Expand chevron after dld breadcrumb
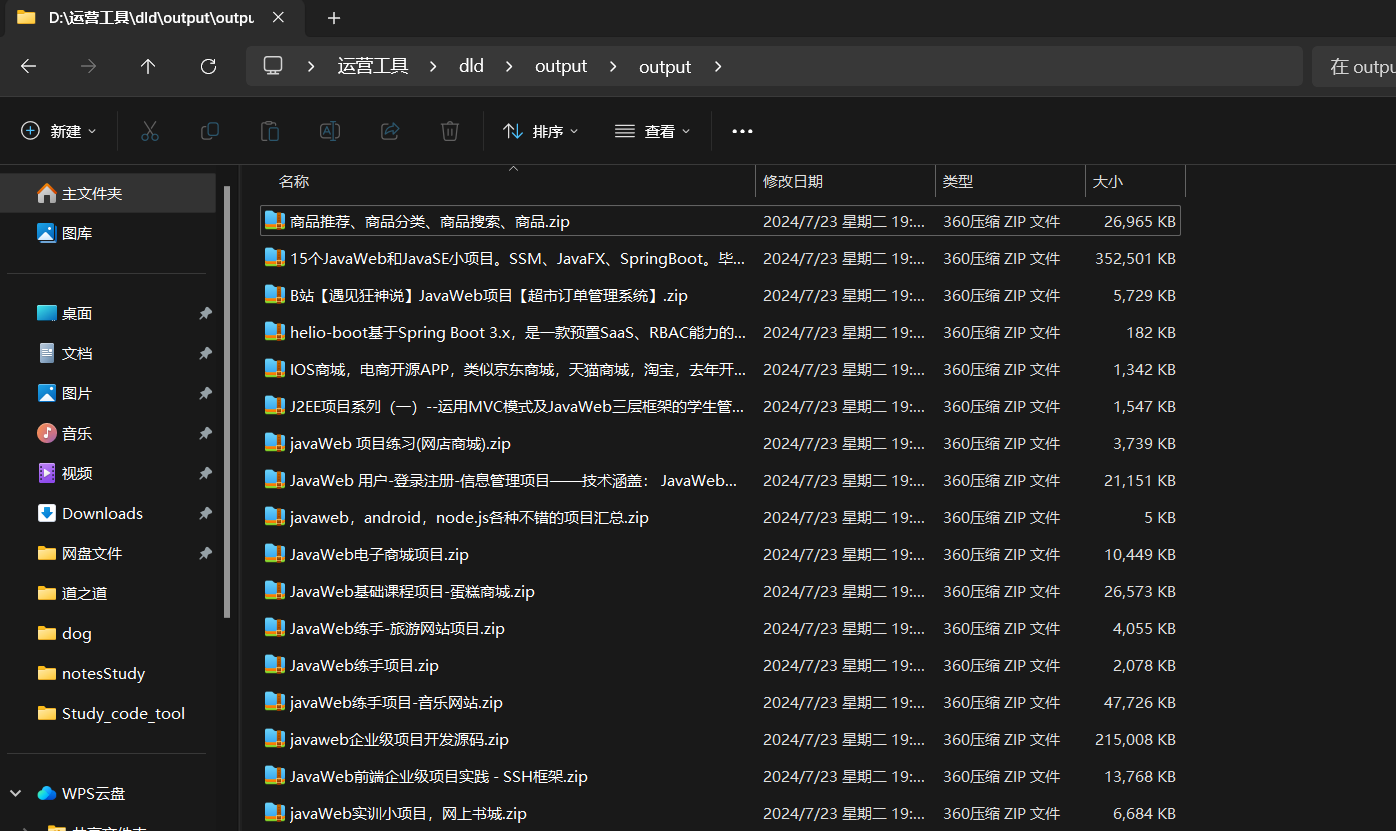This screenshot has width=1396, height=831. pyautogui.click(x=509, y=66)
